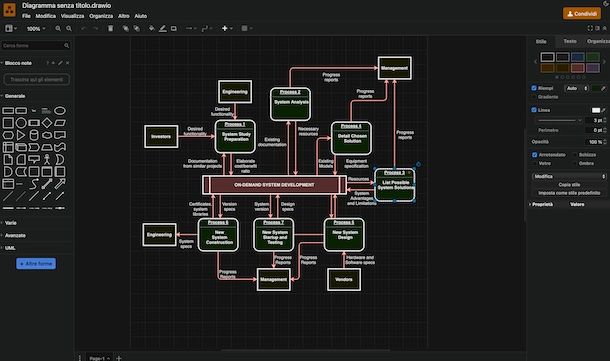The width and height of the screenshot is (610, 361).
Task: Enable the Schizzo checkbox
Action: tap(575, 155)
